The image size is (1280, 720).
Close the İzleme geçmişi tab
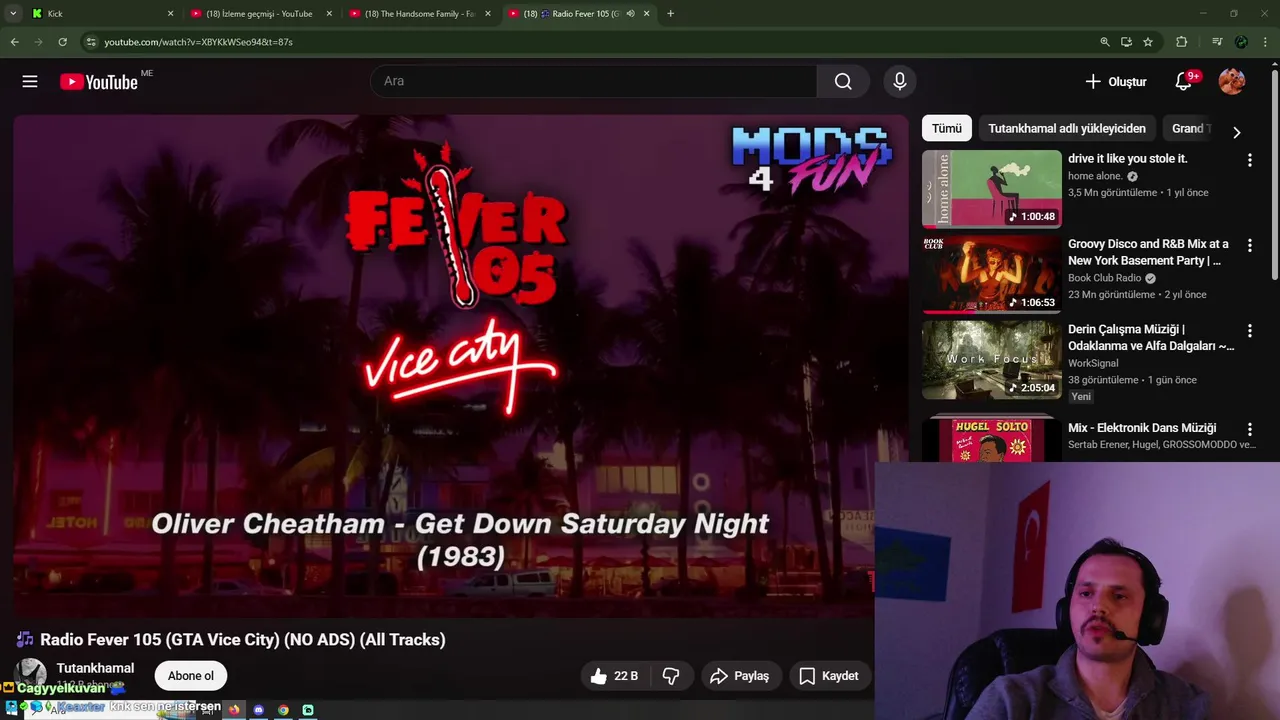(329, 14)
